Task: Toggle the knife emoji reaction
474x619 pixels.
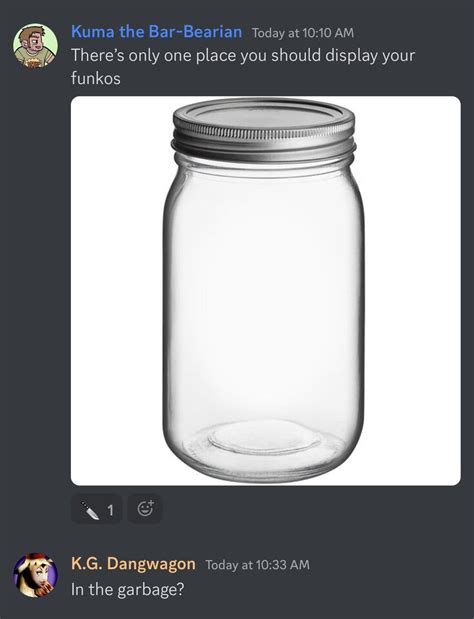Action: [x=97, y=510]
